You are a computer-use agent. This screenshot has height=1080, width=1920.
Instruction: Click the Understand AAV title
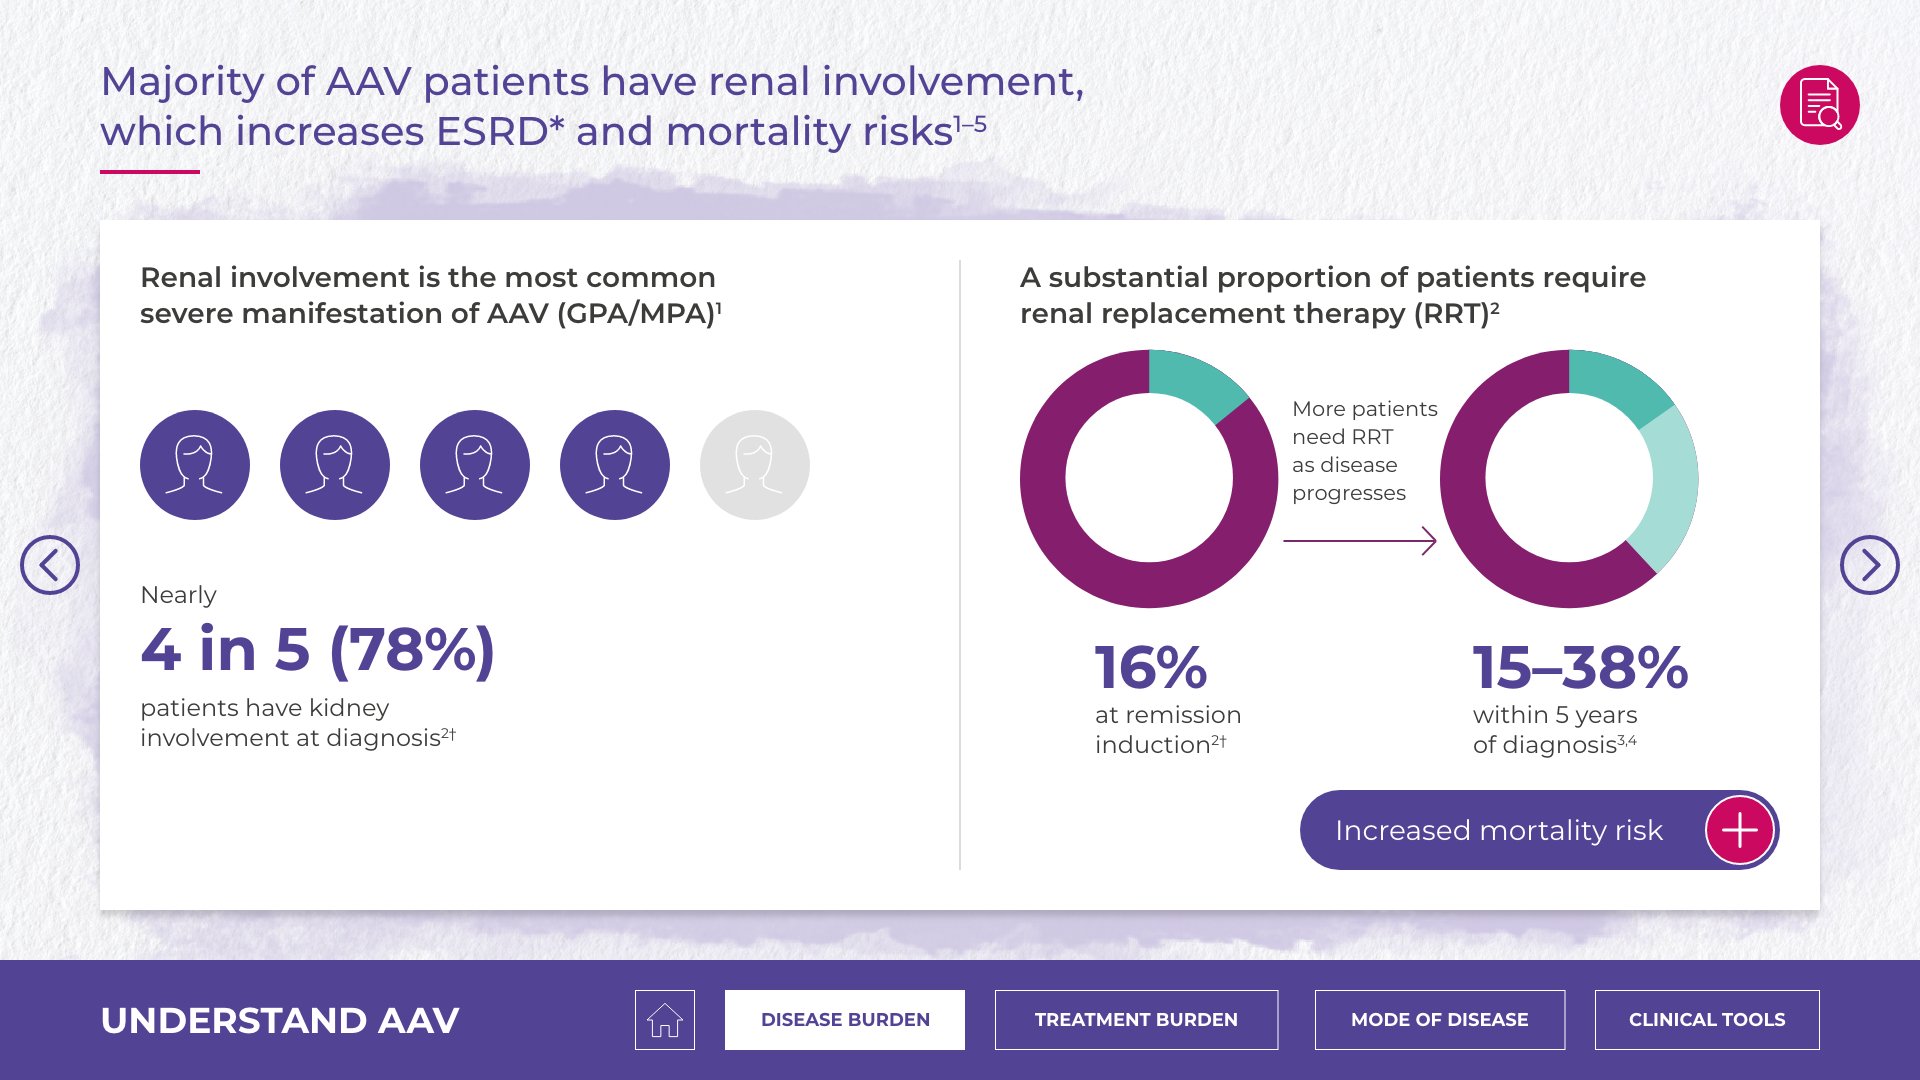280,1020
